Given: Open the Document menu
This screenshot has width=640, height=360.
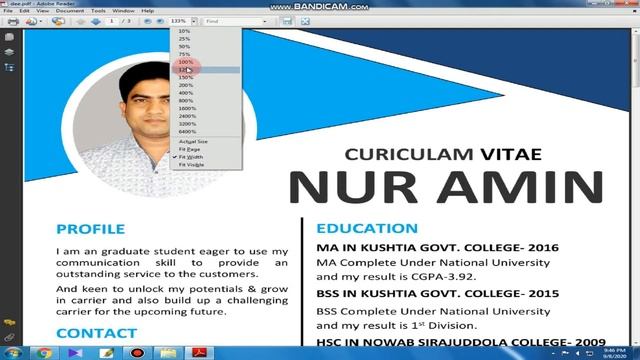Looking at the screenshot, I should click(x=70, y=11).
